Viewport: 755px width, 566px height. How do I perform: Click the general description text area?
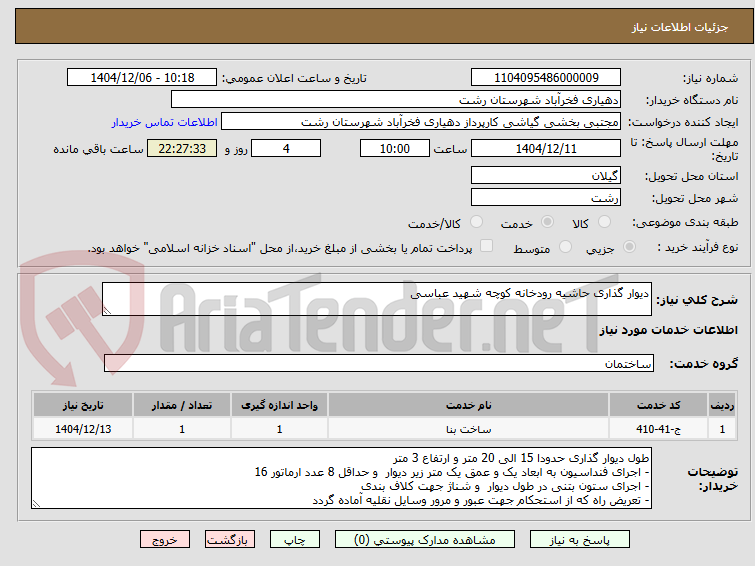point(377,299)
